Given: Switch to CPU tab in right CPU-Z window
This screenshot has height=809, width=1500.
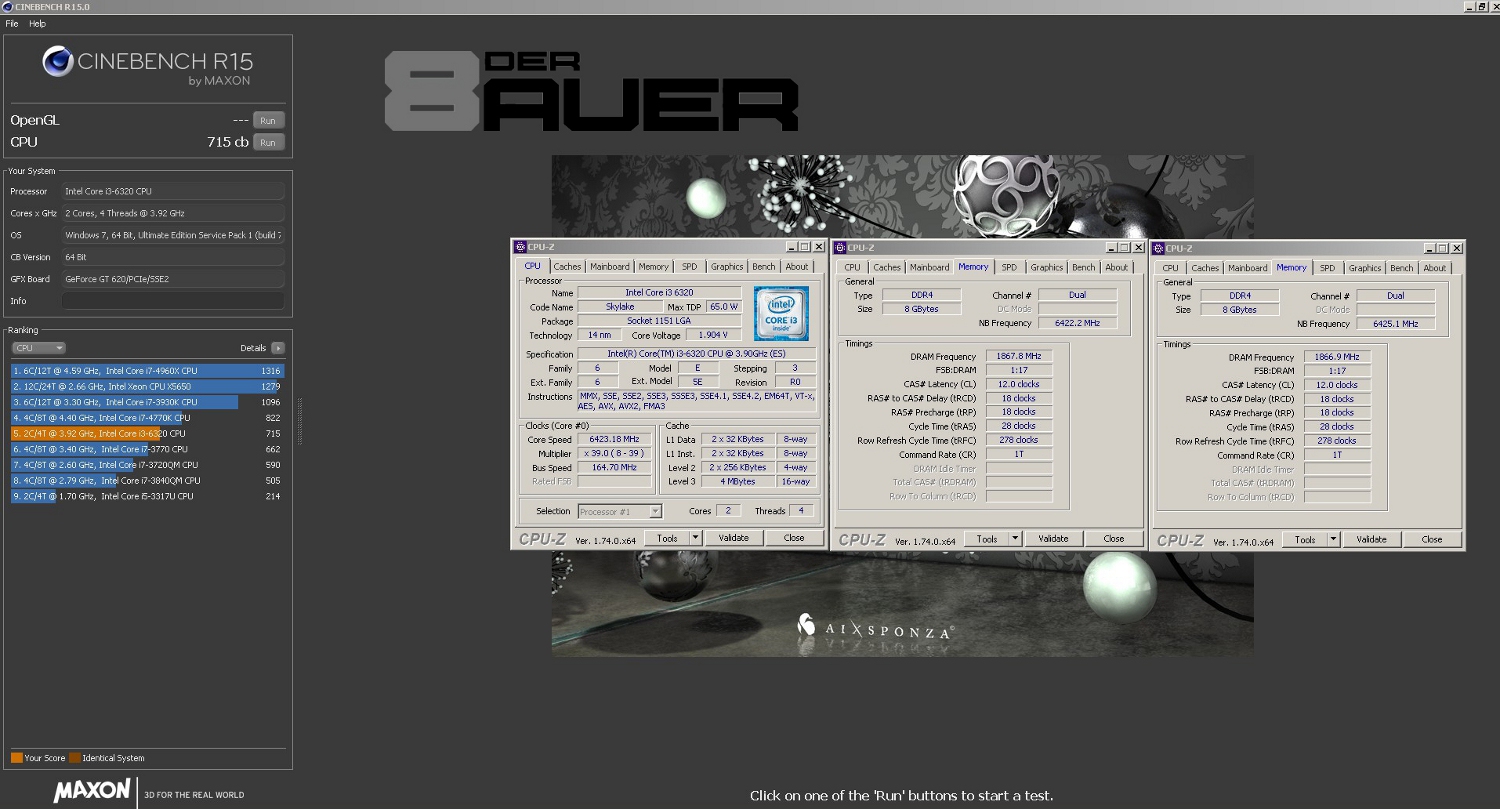Looking at the screenshot, I should (x=1170, y=268).
